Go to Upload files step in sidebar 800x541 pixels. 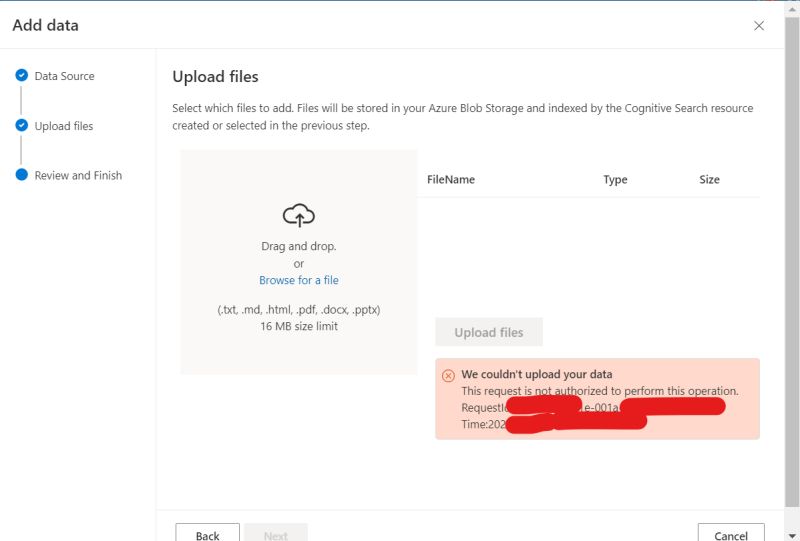pos(64,126)
